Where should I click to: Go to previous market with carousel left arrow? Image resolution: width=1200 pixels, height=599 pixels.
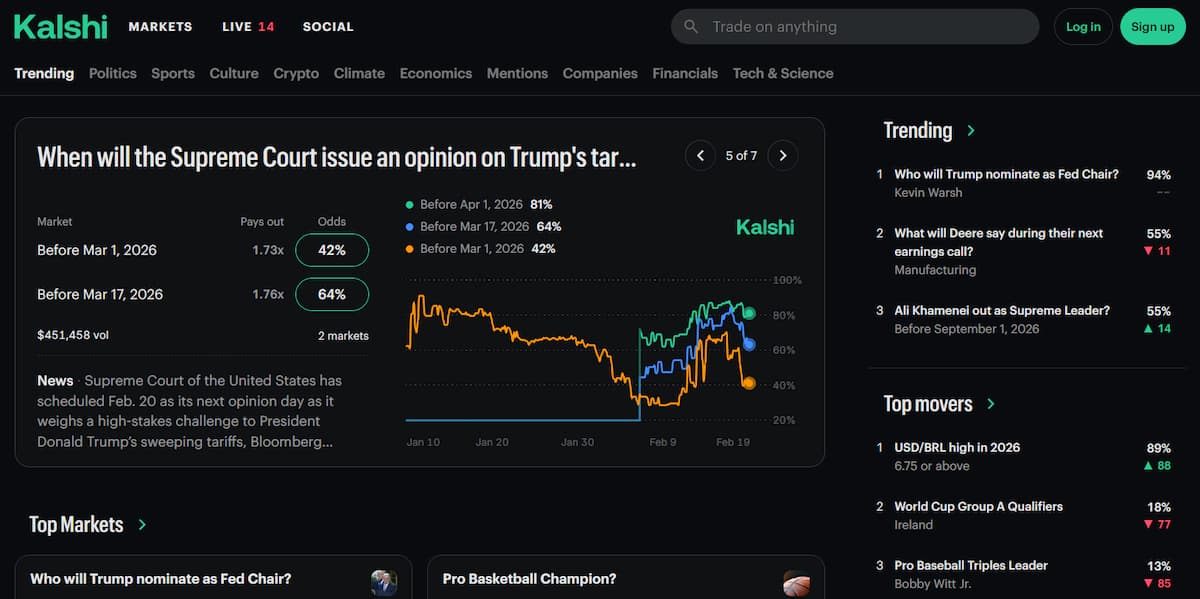point(700,155)
